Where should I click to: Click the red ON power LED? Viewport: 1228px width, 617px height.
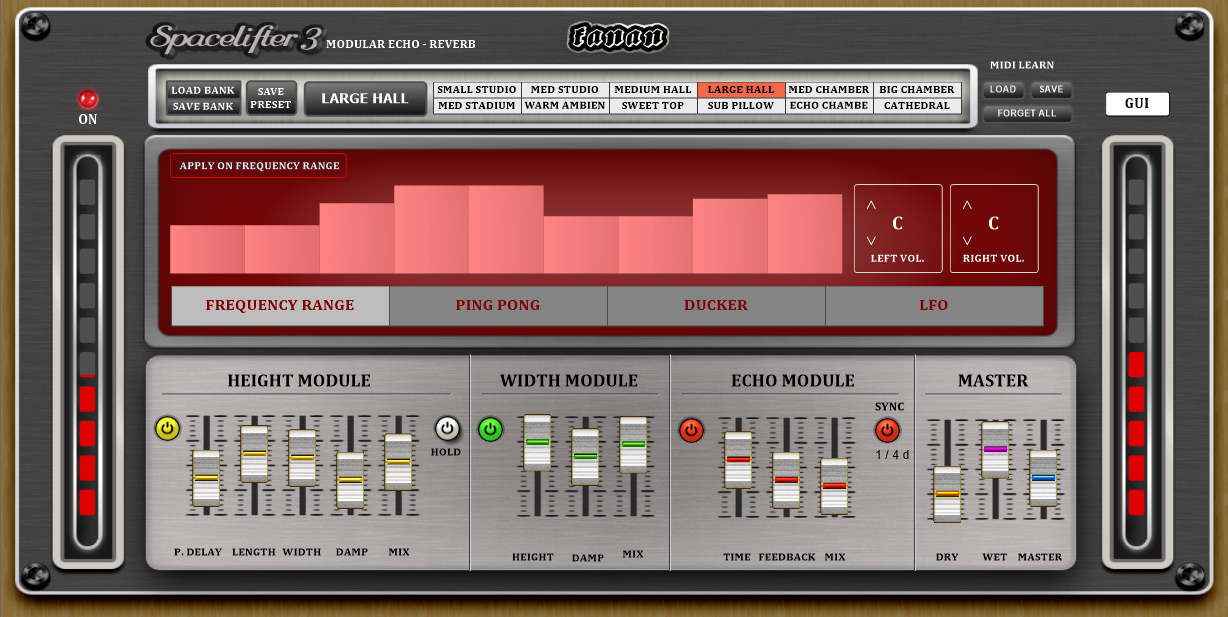tap(89, 100)
